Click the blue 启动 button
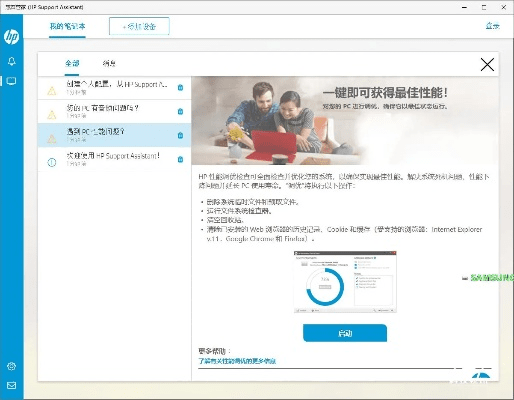Image resolution: width=514 pixels, height=400 pixels. click(x=345, y=333)
